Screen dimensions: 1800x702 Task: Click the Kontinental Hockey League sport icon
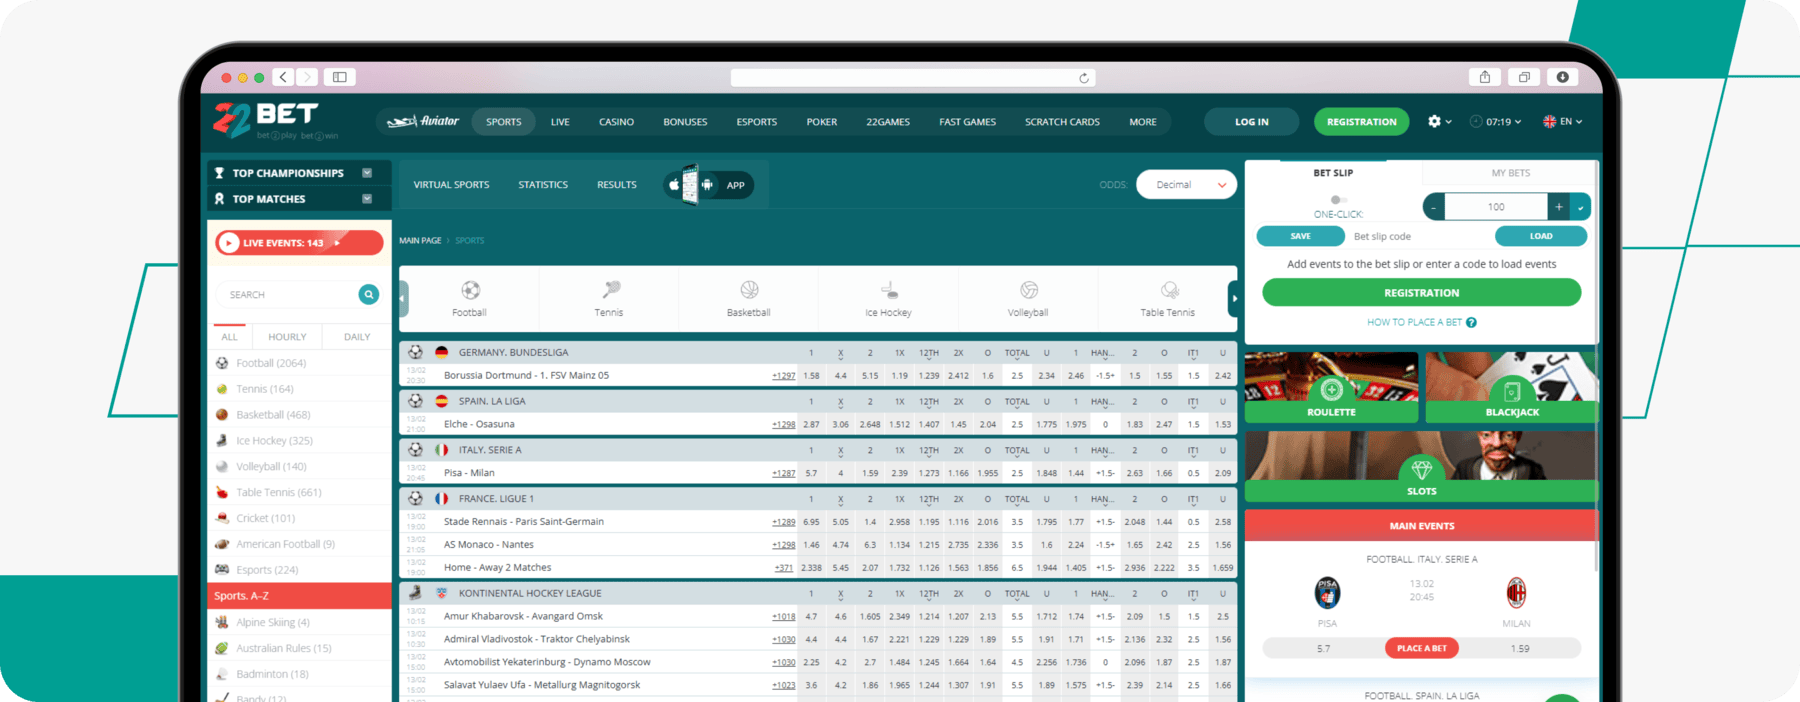click(x=415, y=593)
